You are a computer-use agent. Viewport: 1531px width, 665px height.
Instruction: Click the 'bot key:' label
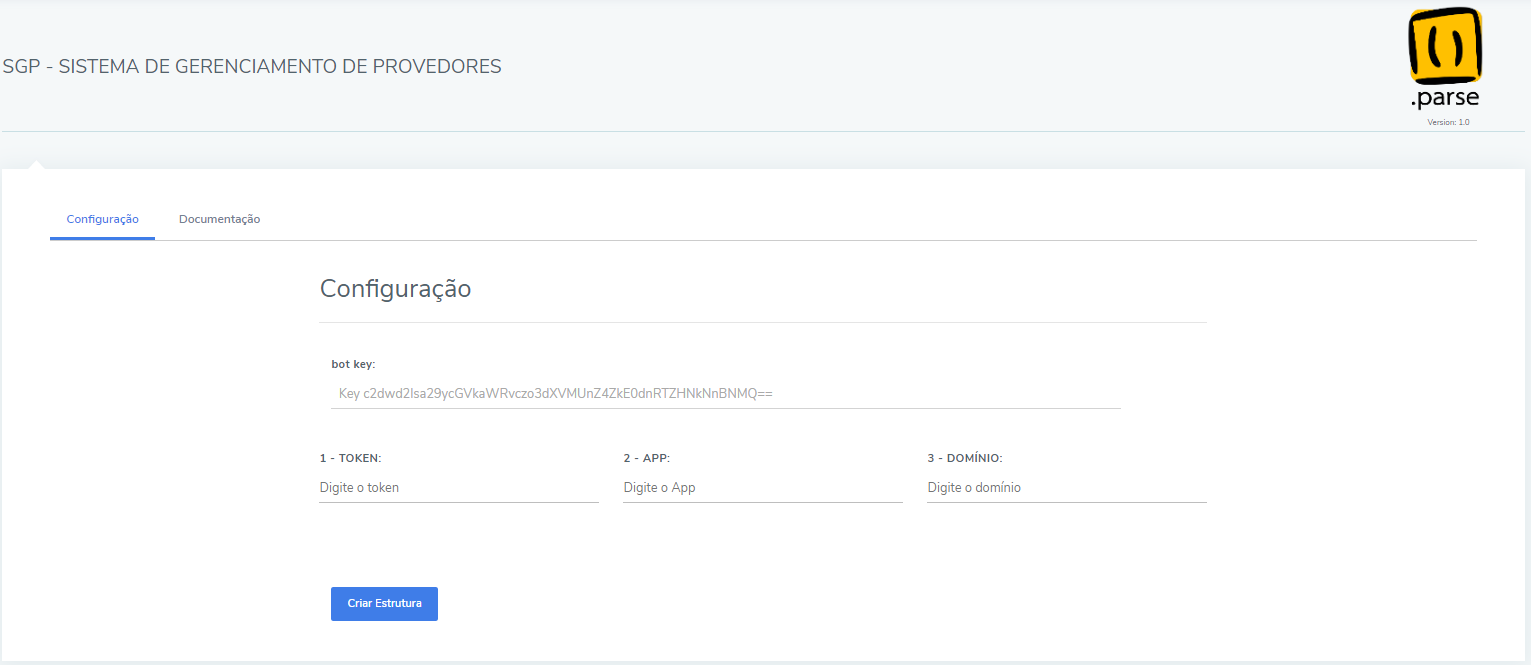pos(353,364)
